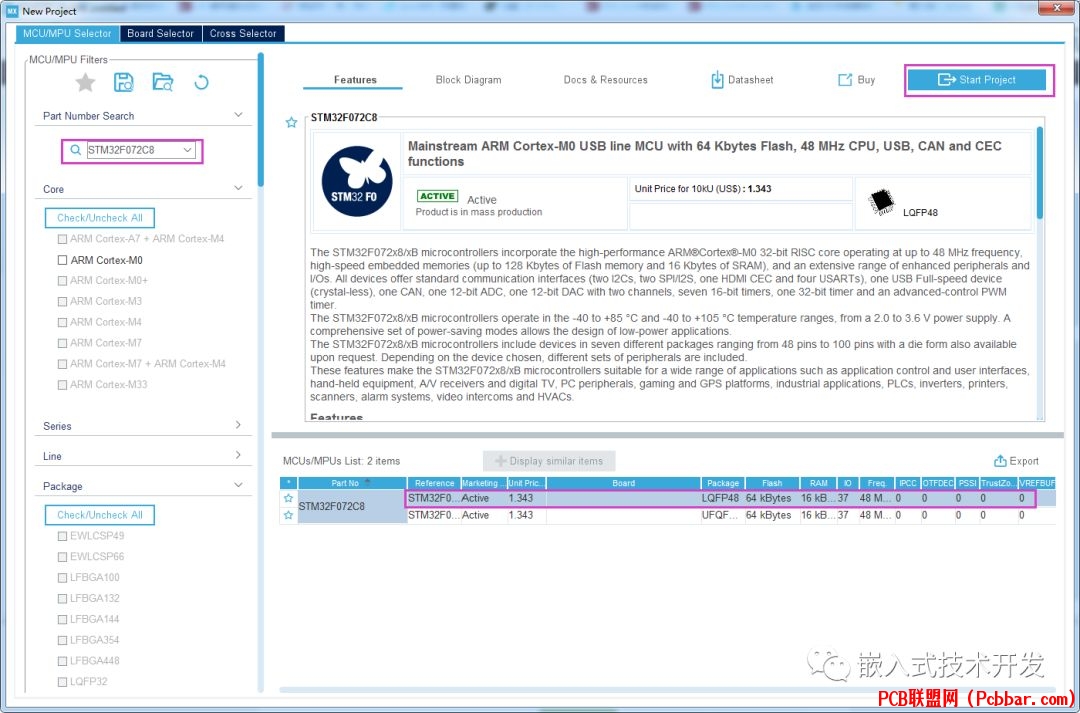This screenshot has height=713, width=1080.
Task: Click the filter panel vertical scrollbar
Action: coord(260,119)
